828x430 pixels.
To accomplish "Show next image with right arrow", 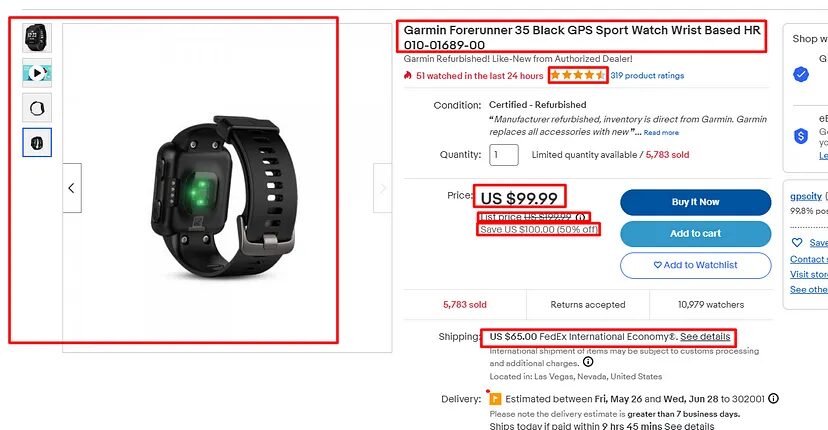I will (x=382, y=188).
